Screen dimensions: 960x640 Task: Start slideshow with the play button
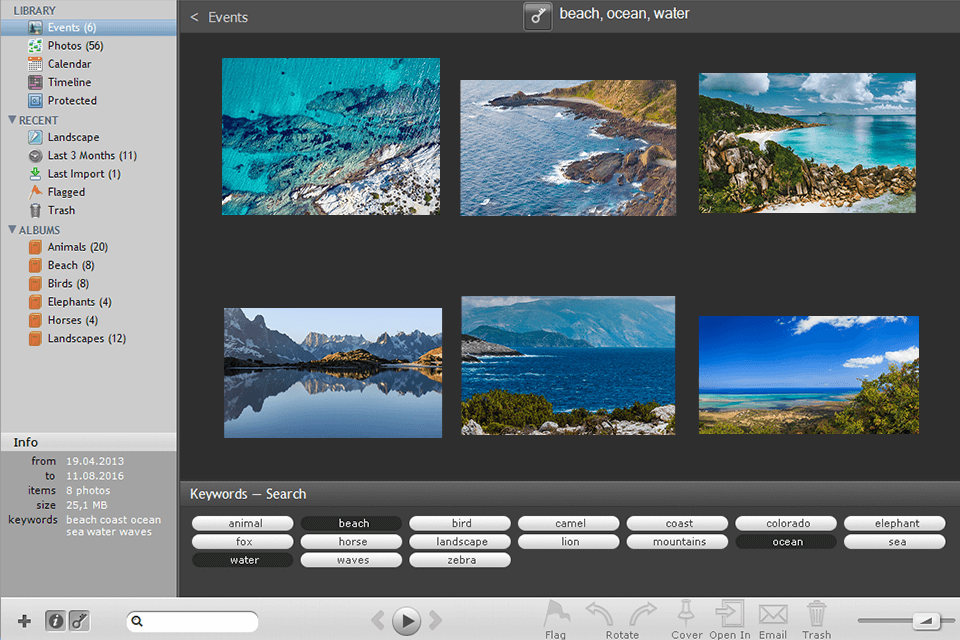[x=407, y=621]
